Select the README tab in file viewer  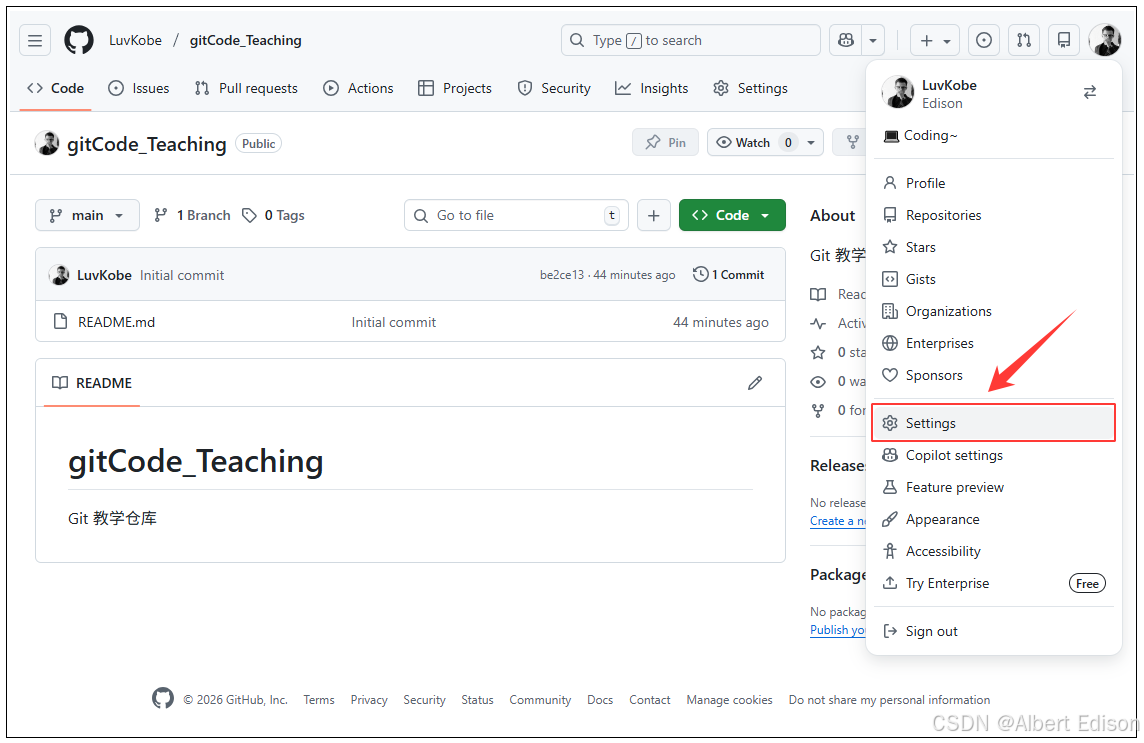coord(92,383)
